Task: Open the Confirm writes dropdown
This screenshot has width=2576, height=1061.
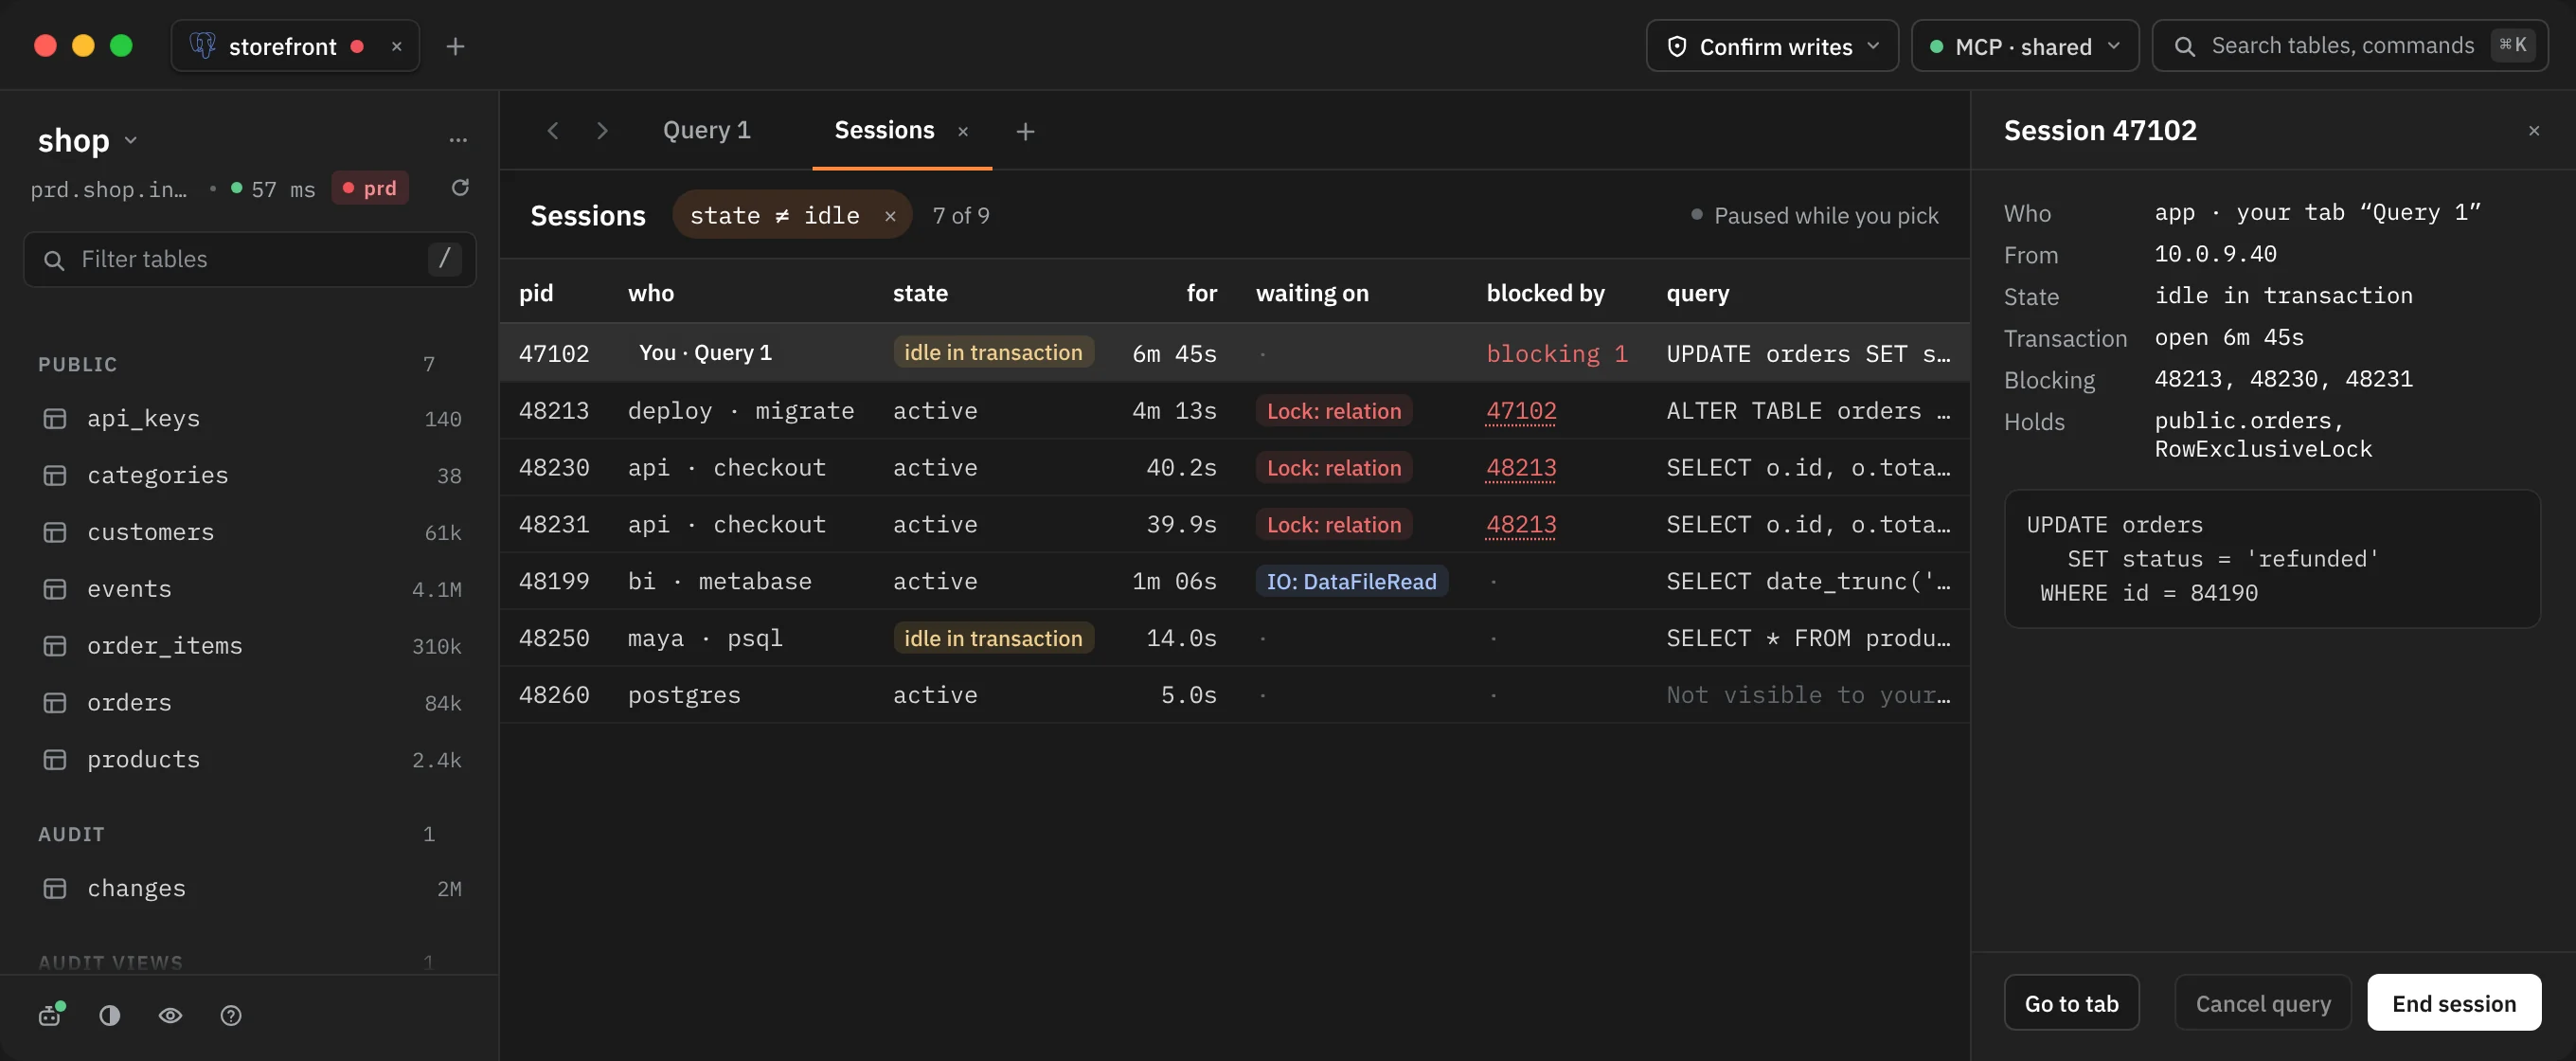Action: tap(1772, 46)
